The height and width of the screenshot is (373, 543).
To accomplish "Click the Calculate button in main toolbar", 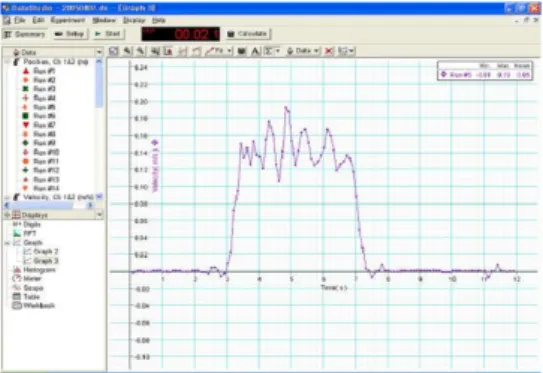I will (248, 34).
